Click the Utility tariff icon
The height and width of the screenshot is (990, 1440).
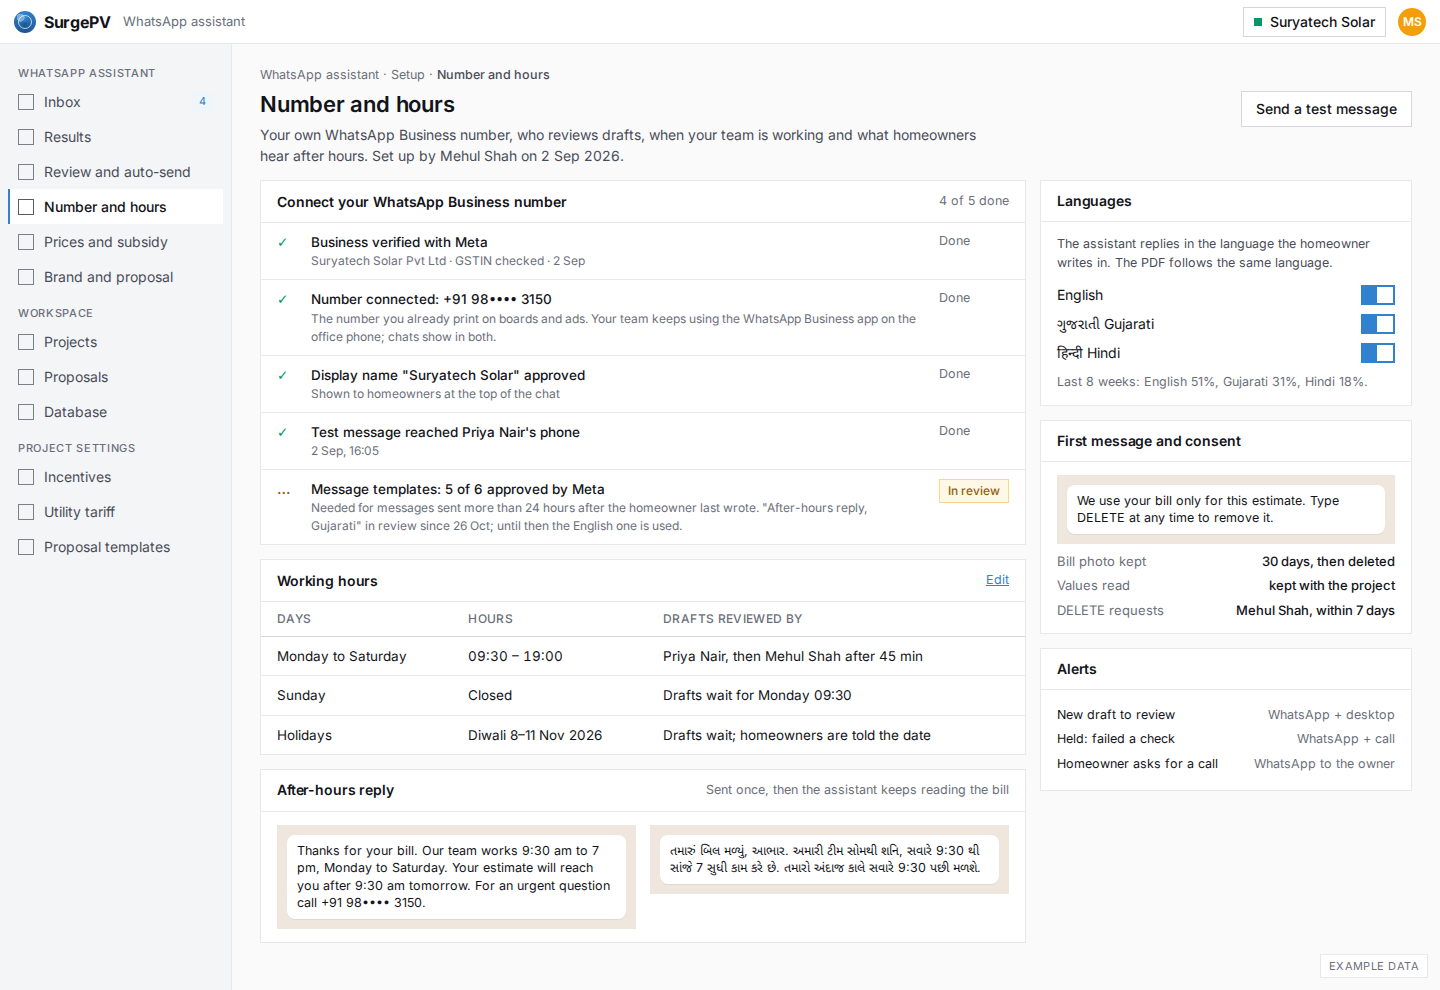coord(26,512)
